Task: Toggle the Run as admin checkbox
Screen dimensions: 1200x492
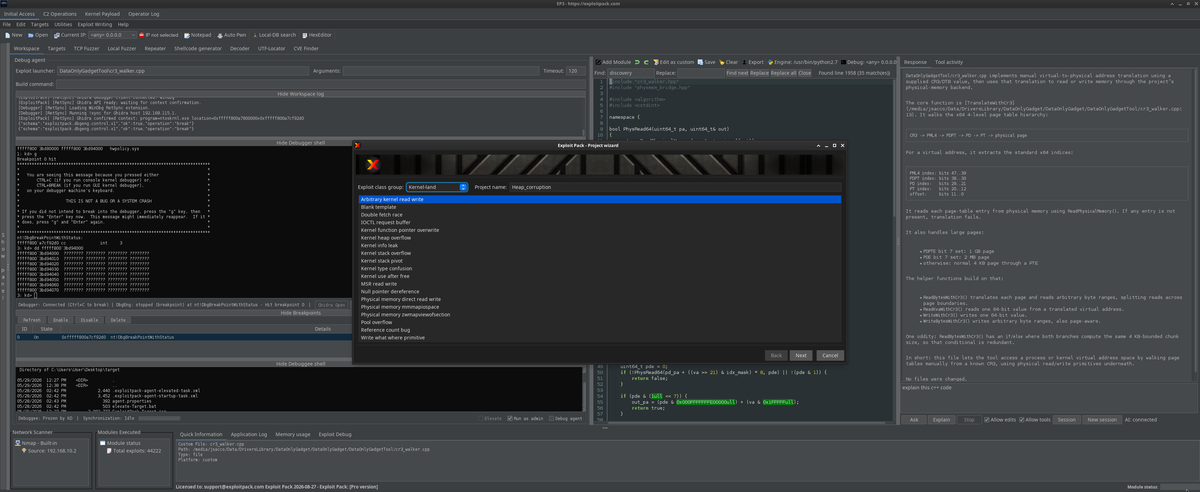Action: pos(527,418)
